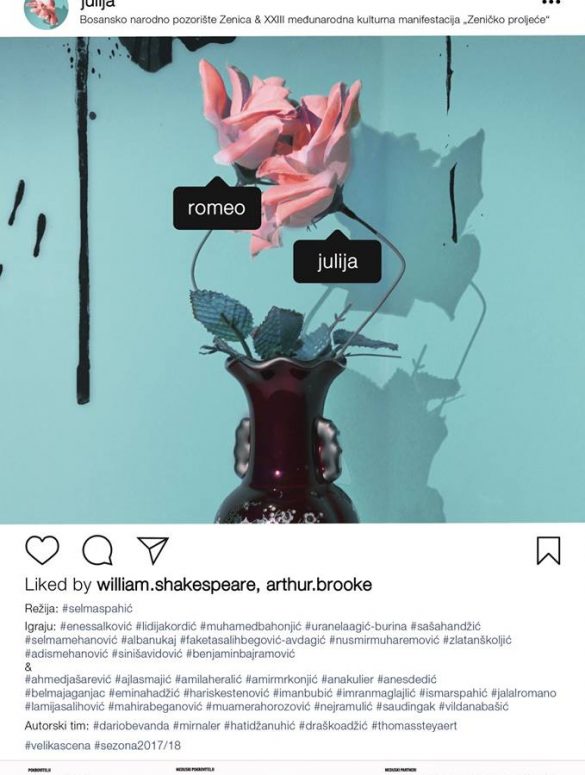585x775 pixels.
Task: Open hashtag #benjaminbajramović
Action: [x=240, y=654]
